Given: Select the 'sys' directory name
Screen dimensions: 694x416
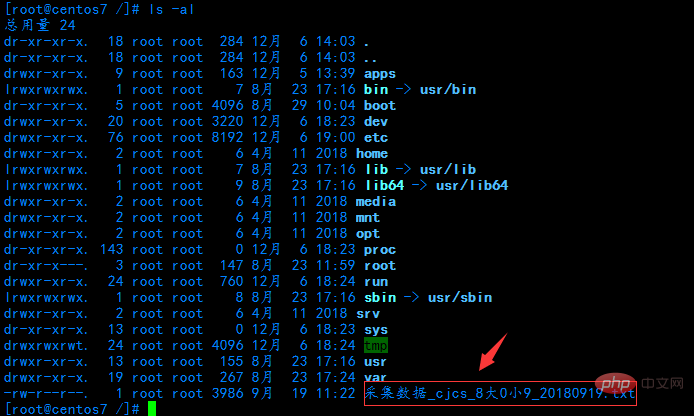Looking at the screenshot, I should (376, 330).
